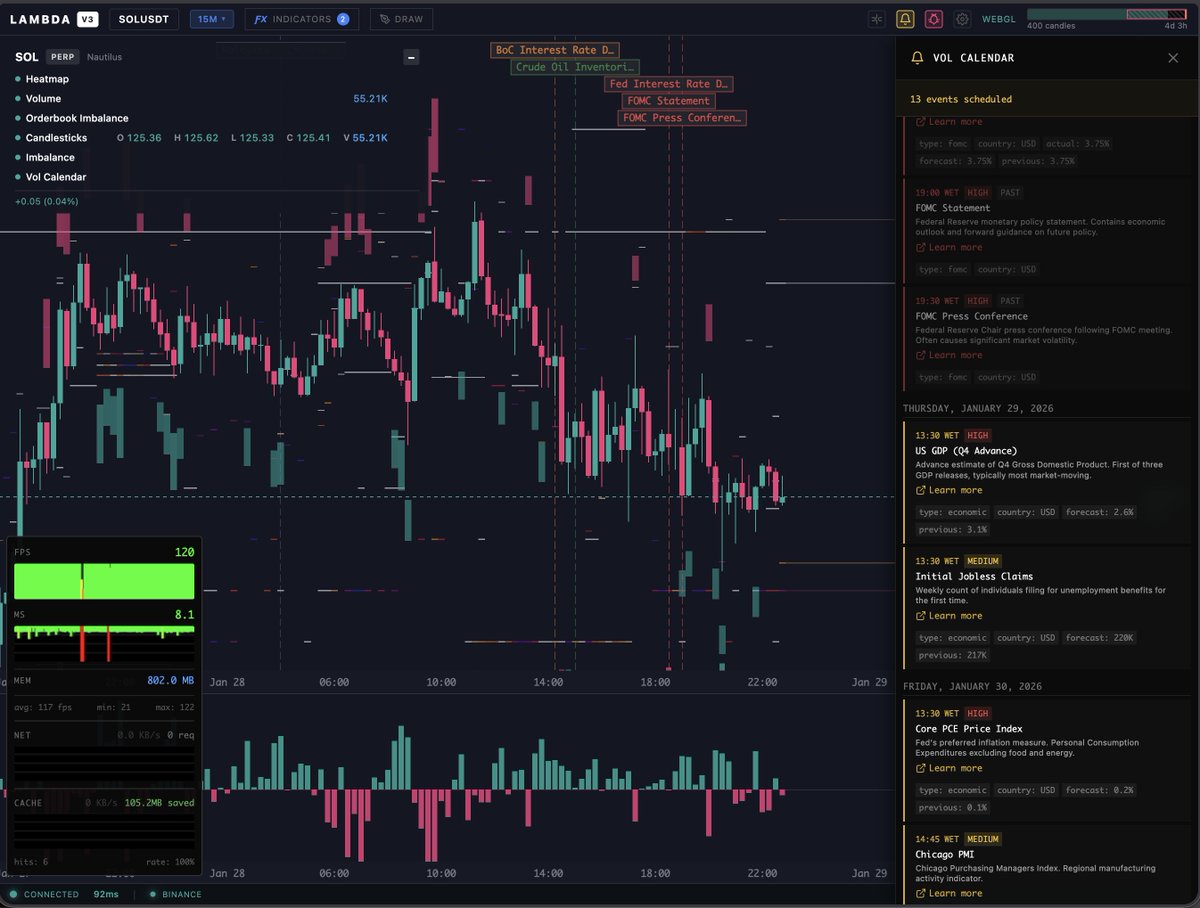Screen dimensions: 1200x908
Task: Click the FOMC Press Conference chart marker
Action: 682,118
